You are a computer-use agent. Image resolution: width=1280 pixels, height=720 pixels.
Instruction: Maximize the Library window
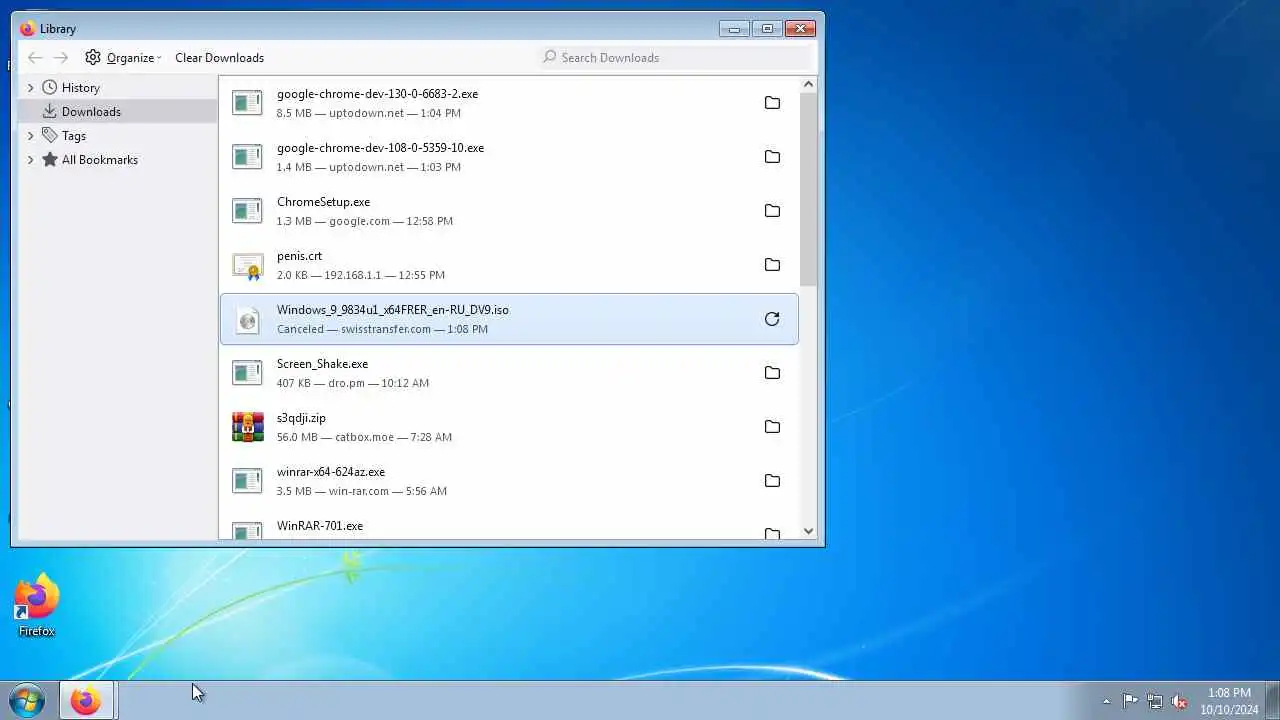[767, 28]
